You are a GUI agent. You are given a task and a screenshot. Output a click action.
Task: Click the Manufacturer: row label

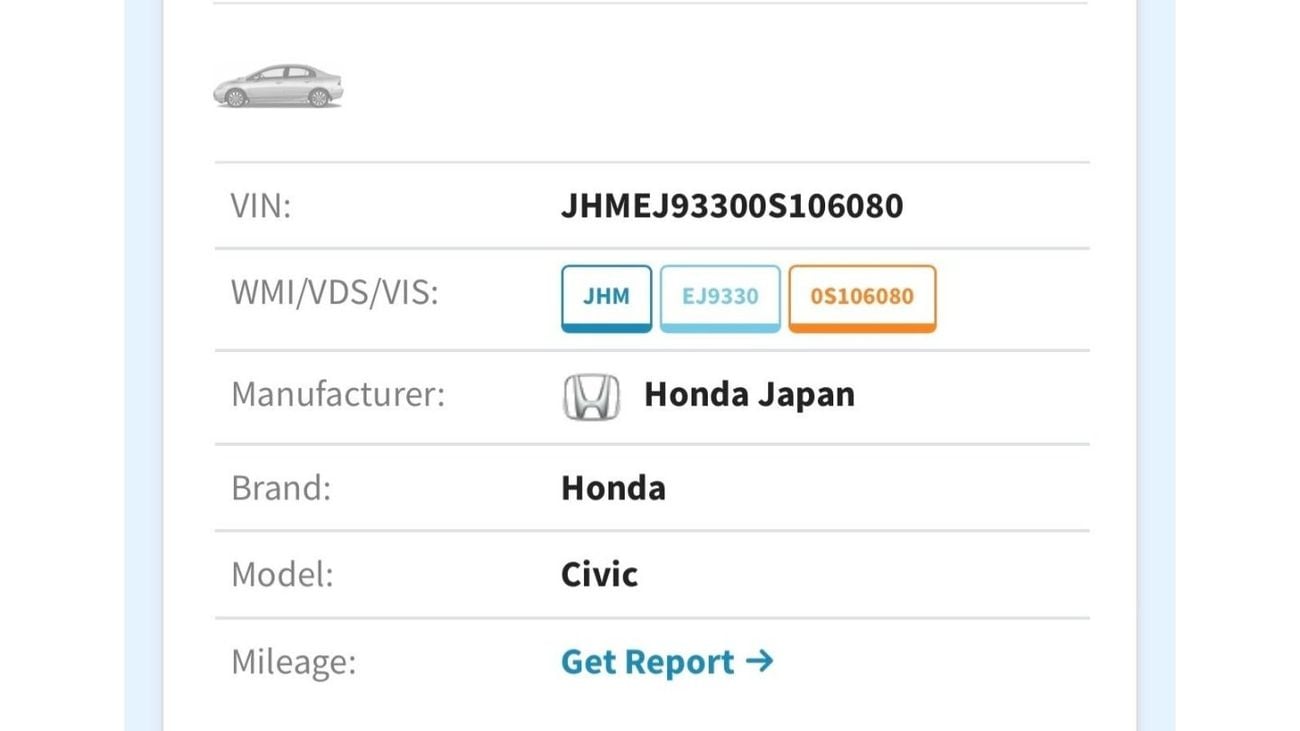pos(338,394)
